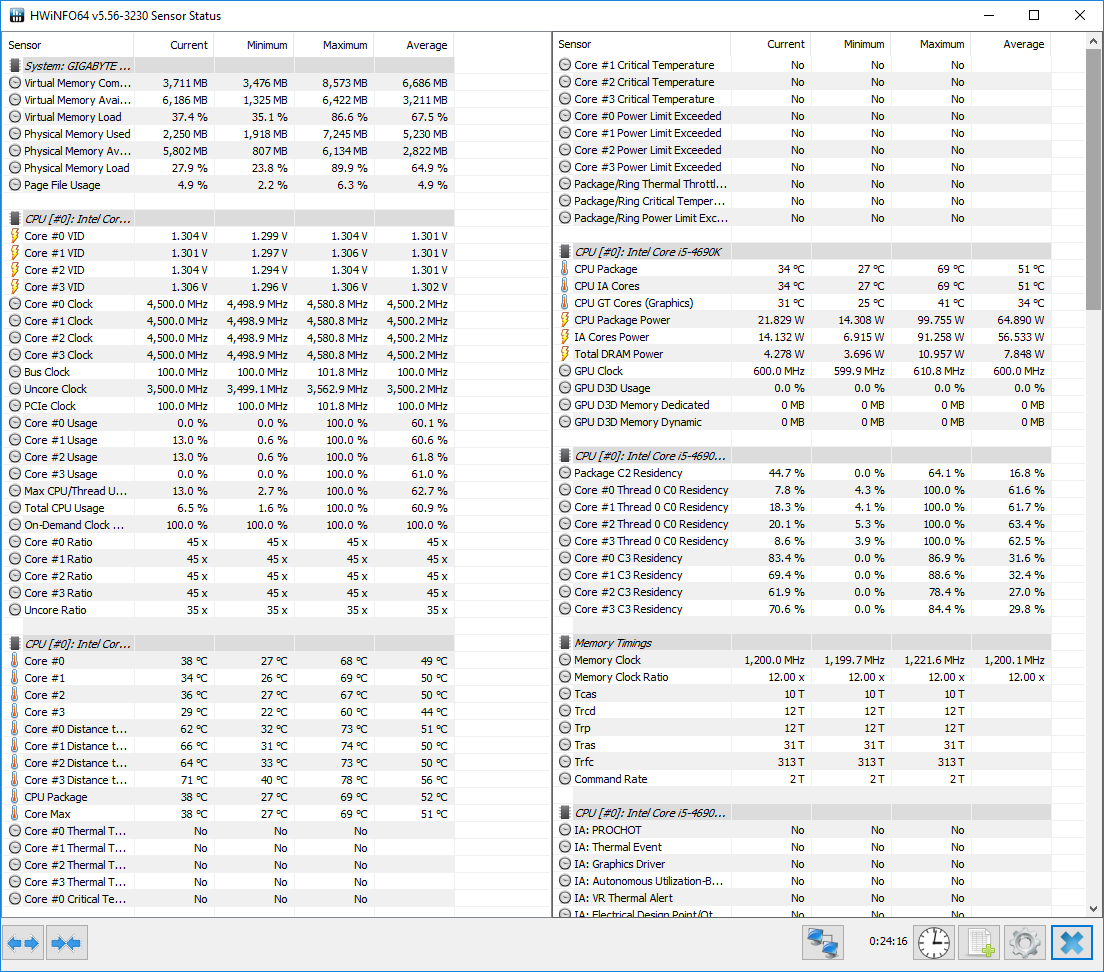Select the PCIe Clock row
Screen dimensions: 1104x972
[231, 406]
